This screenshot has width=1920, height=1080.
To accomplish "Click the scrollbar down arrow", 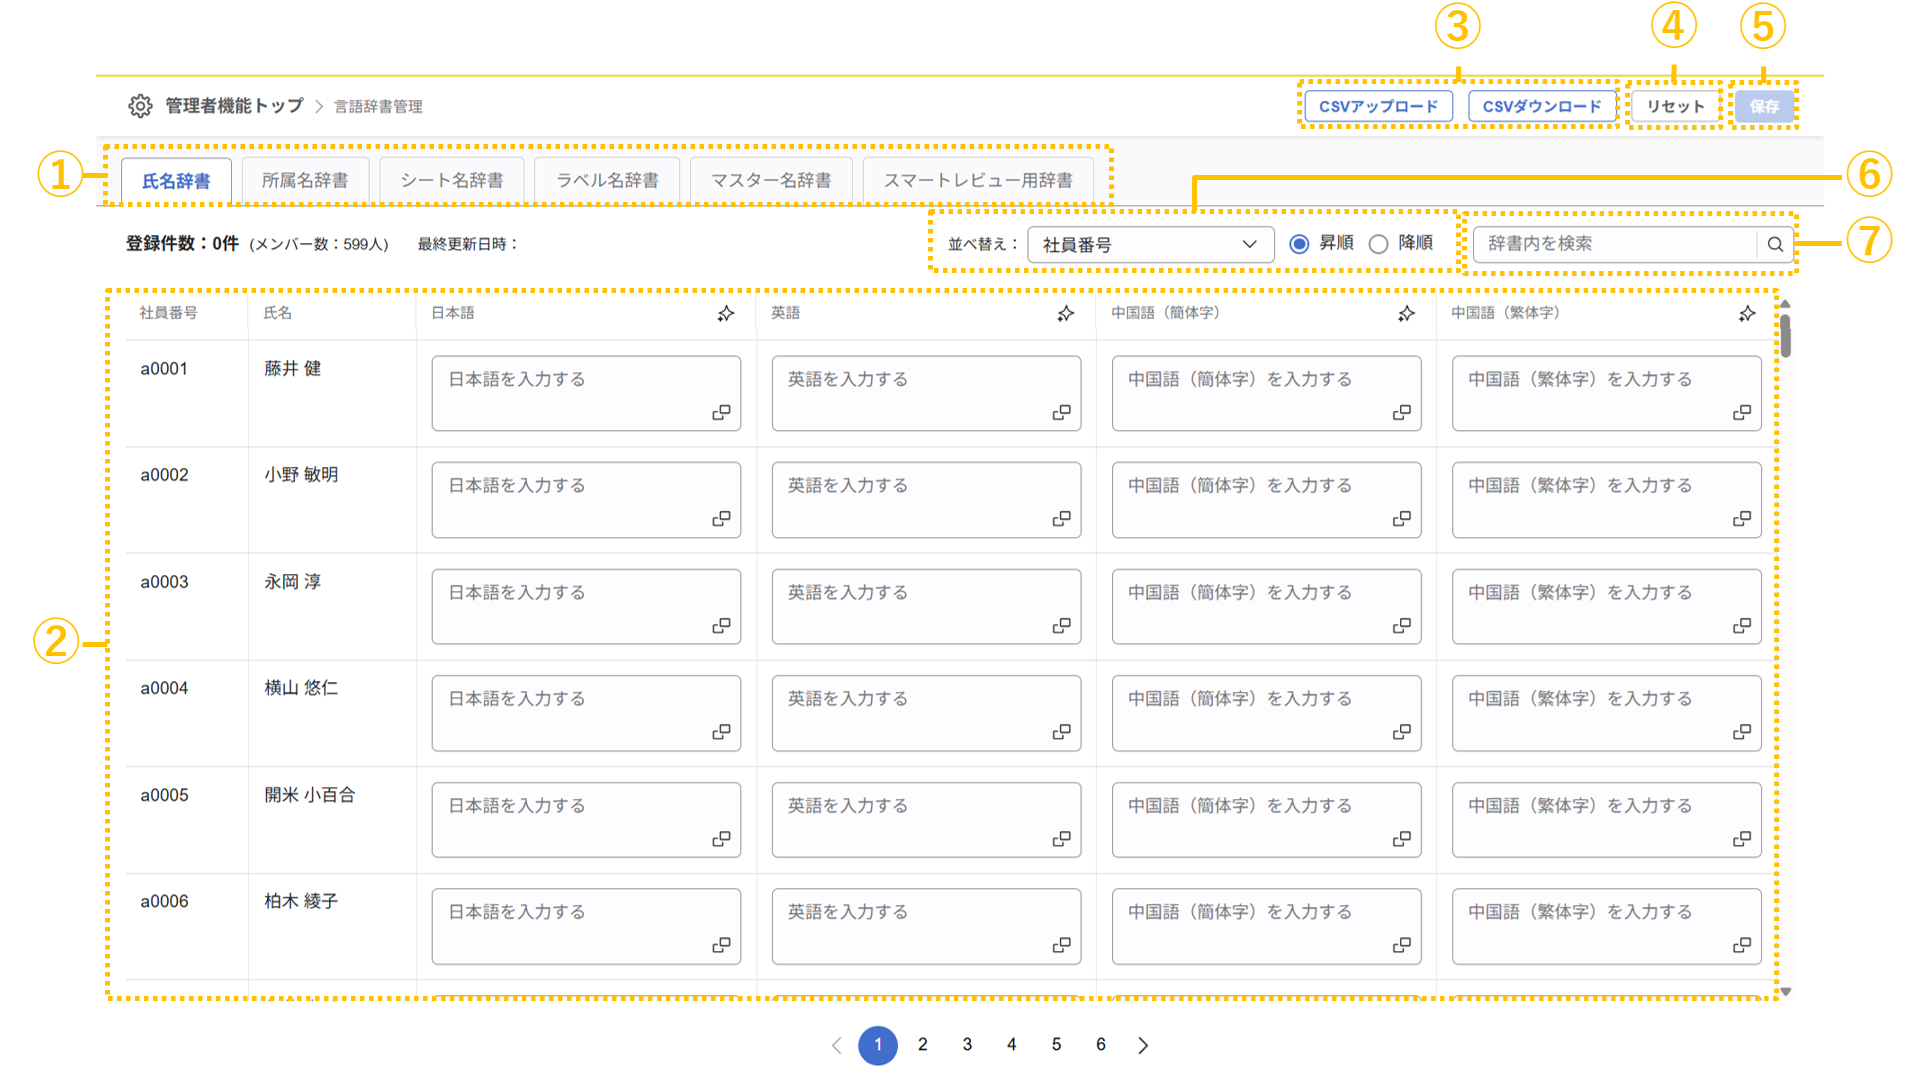I will click(x=1787, y=992).
